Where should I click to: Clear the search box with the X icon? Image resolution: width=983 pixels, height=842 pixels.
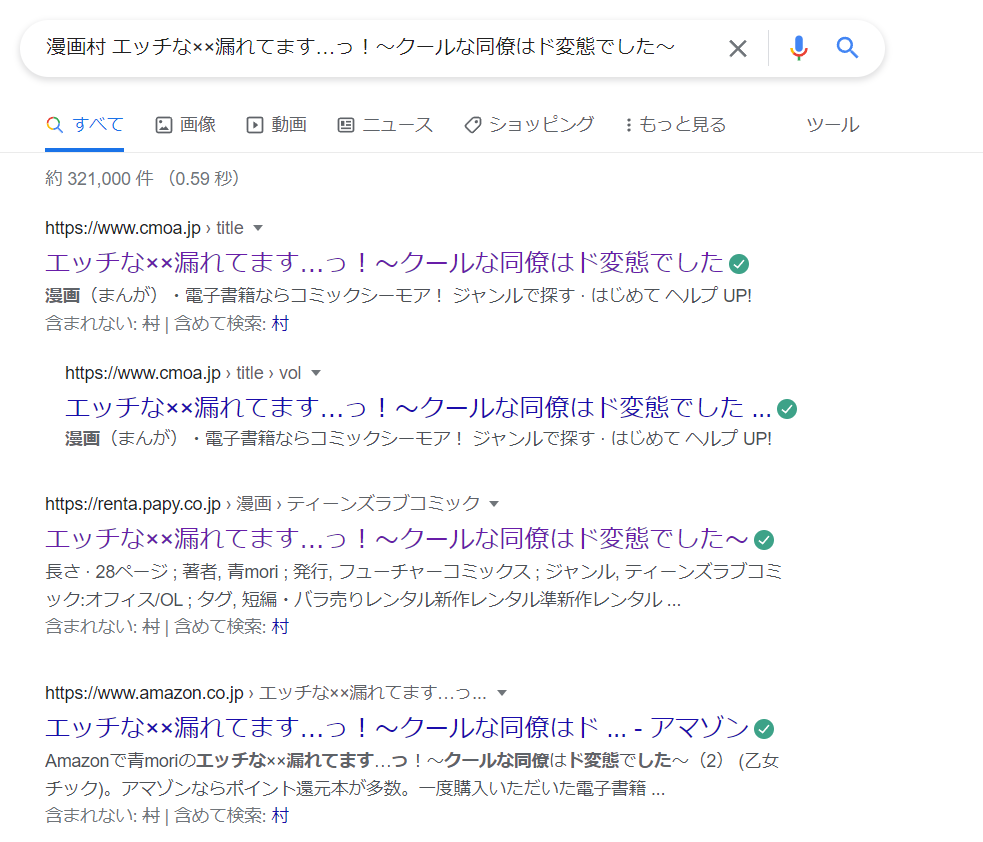[737, 48]
